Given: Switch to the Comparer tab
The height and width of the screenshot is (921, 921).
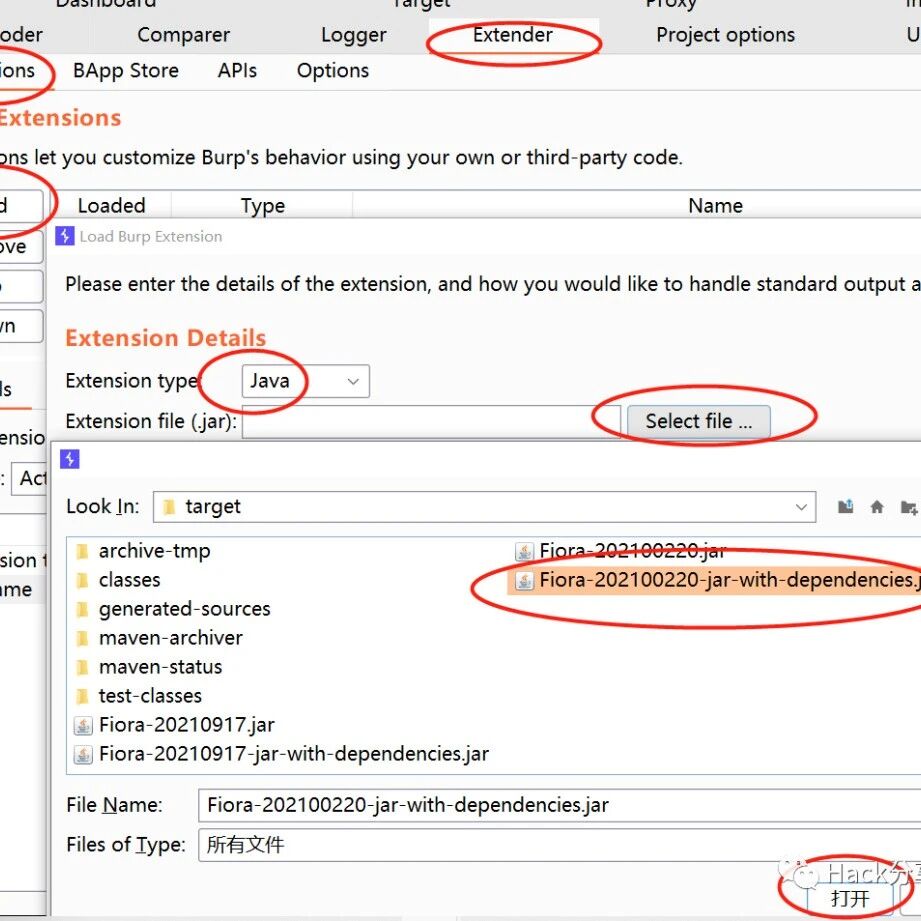Looking at the screenshot, I should 183,35.
